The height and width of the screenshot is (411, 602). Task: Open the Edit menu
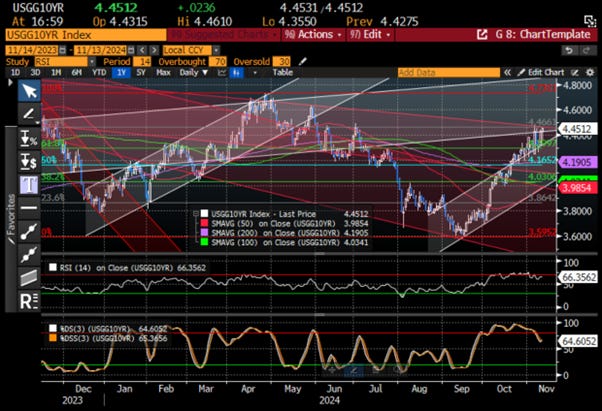coord(370,35)
